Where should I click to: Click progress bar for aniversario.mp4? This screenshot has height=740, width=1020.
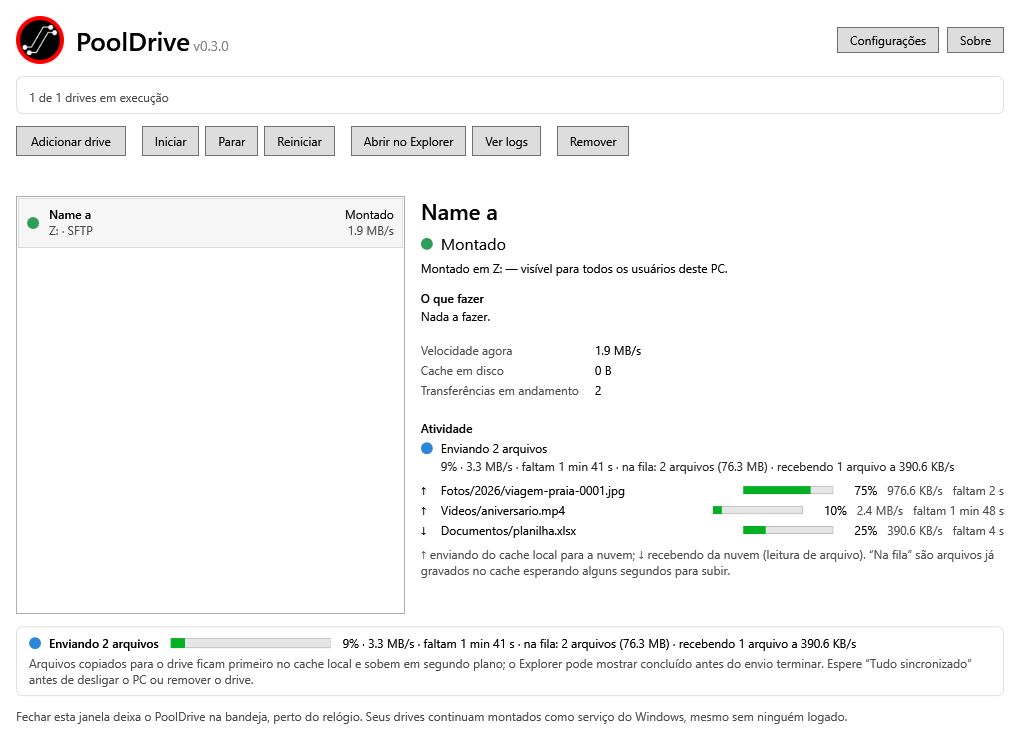(x=758, y=510)
